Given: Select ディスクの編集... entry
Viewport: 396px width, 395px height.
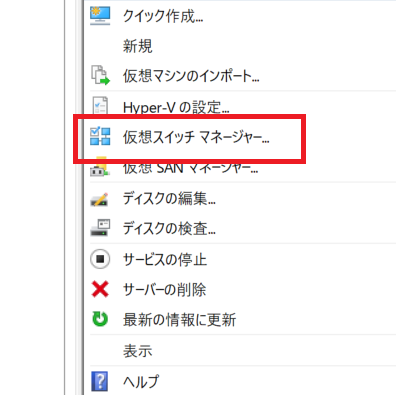Looking at the screenshot, I should [x=169, y=199].
